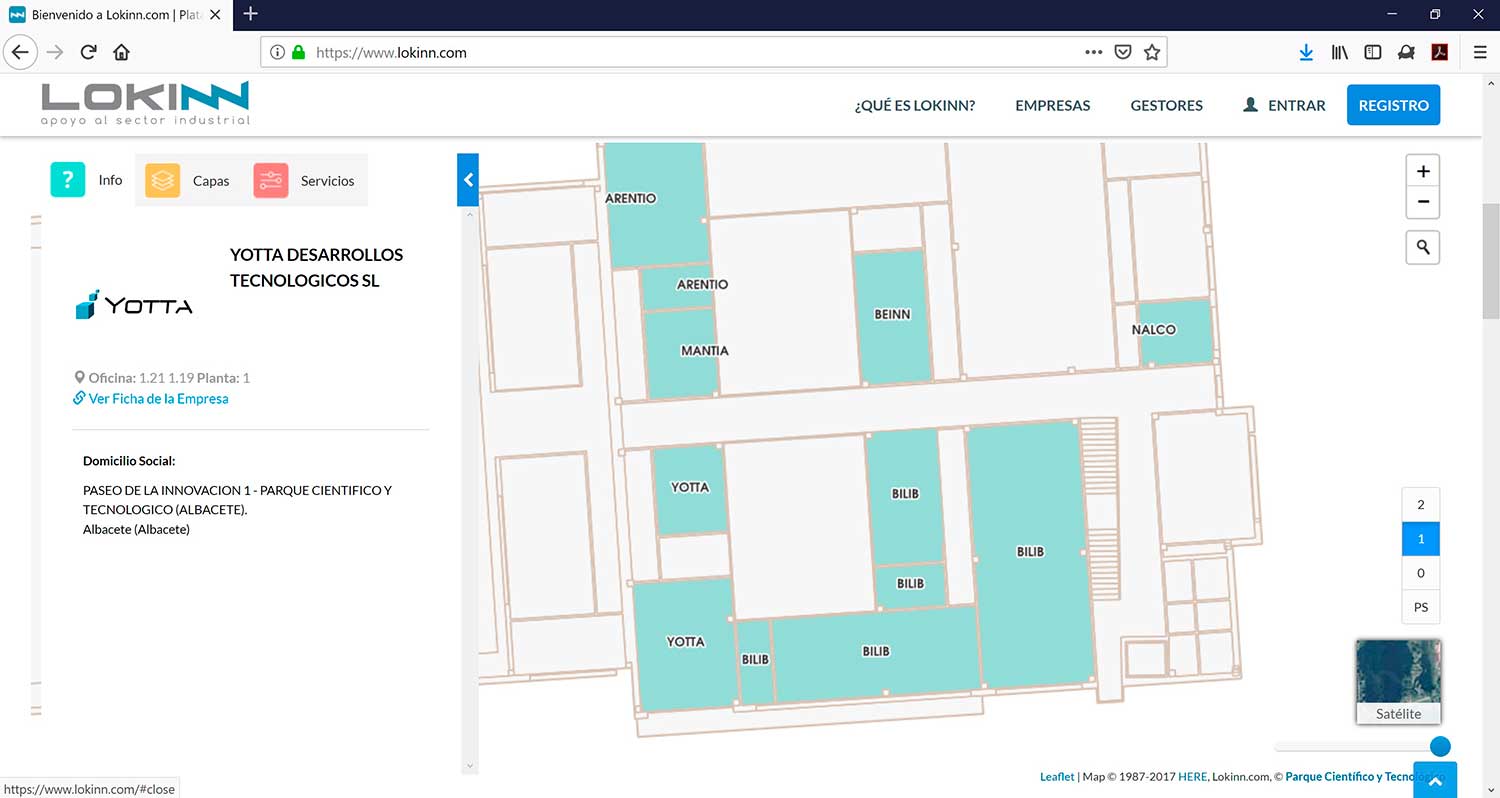Open ¿Qué es Lokinn? page
This screenshot has height=798, width=1500.
tap(914, 105)
